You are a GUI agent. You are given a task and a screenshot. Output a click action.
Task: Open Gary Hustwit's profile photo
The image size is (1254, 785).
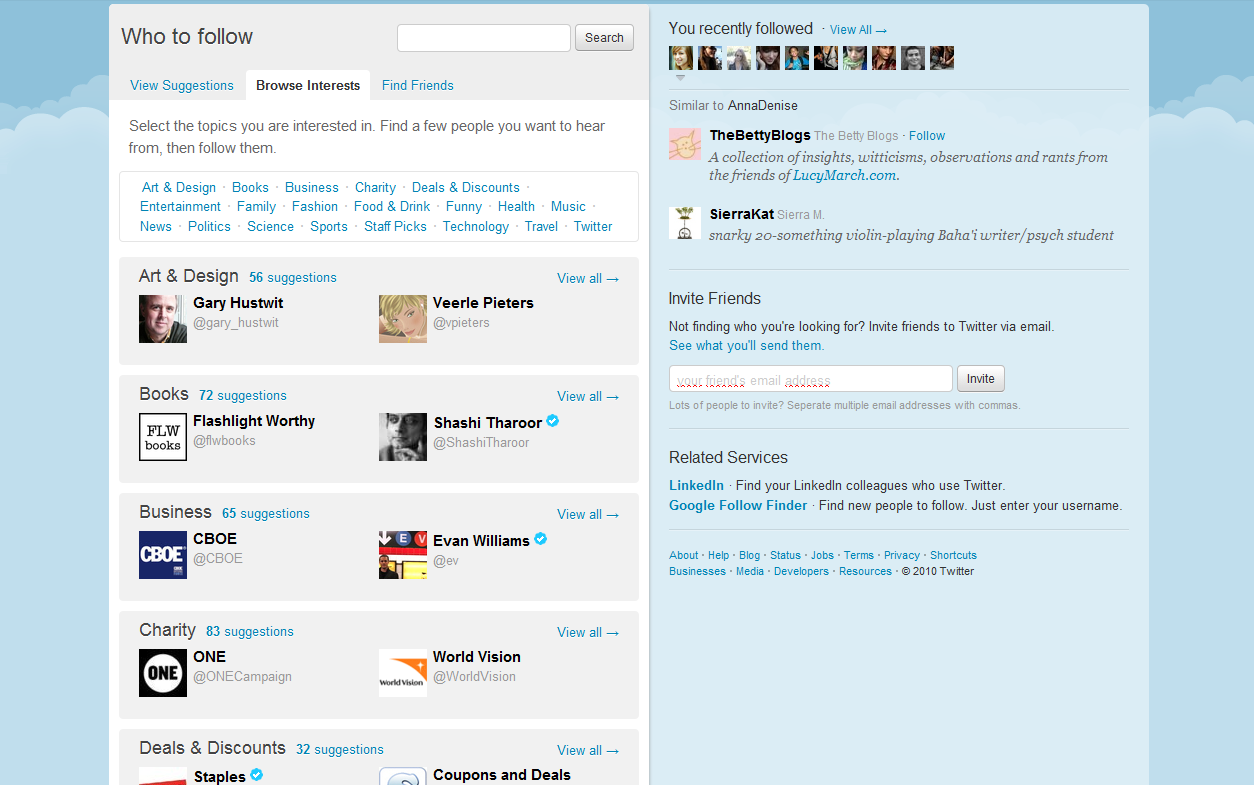point(163,319)
